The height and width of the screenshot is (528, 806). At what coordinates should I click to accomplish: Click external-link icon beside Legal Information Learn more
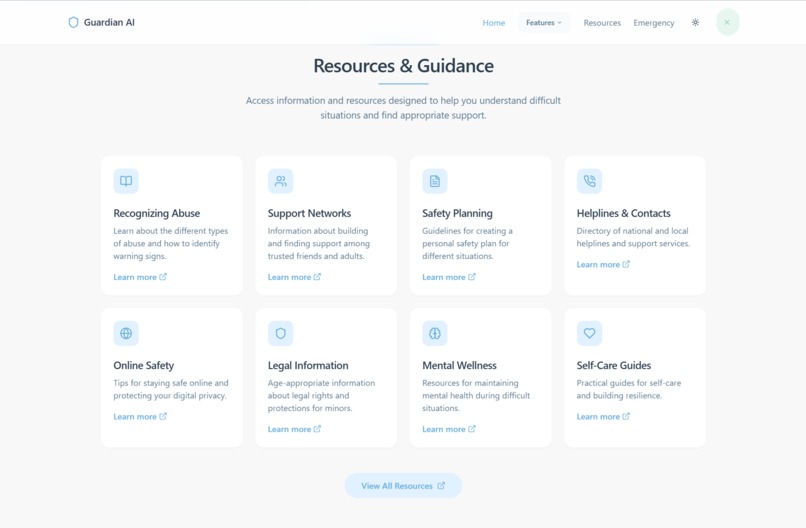317,429
